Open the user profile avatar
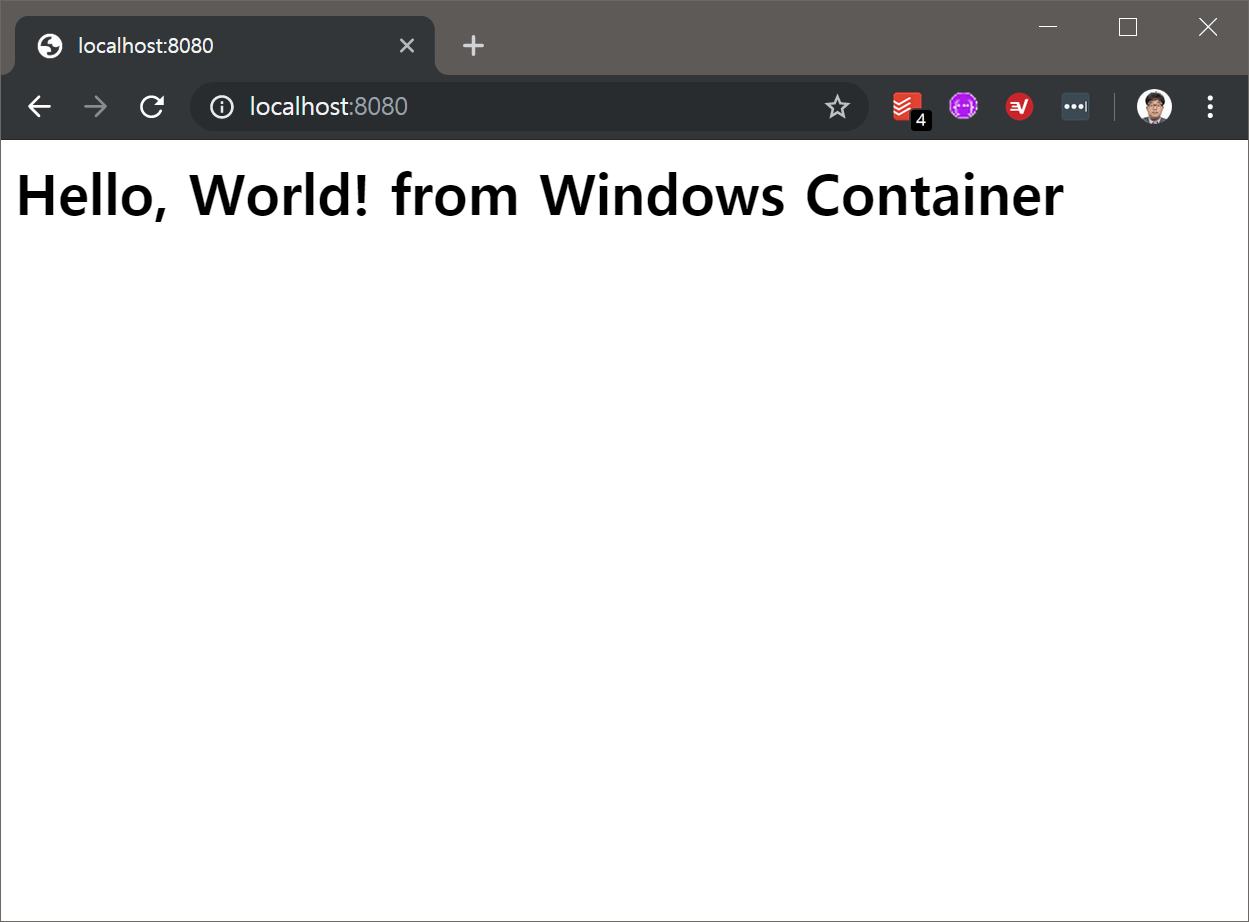The width and height of the screenshot is (1249, 922). coord(1155,106)
